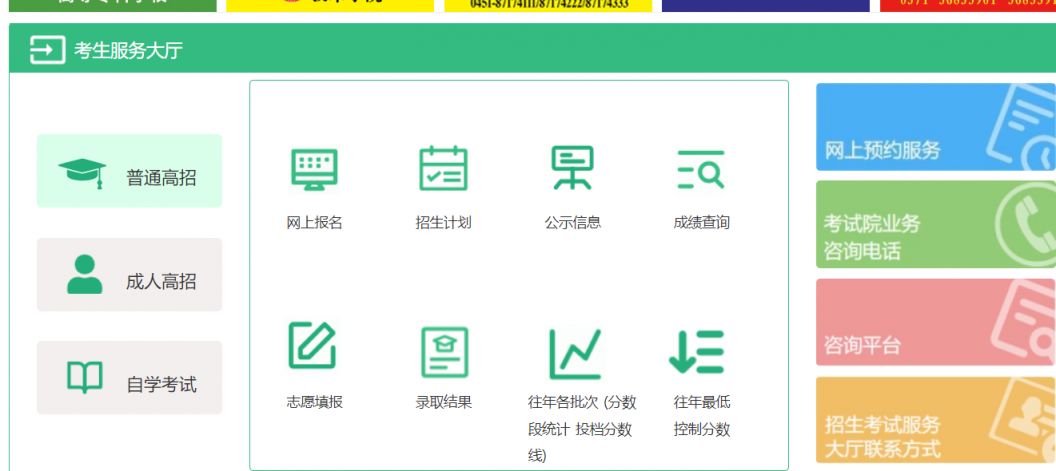Click the 招生计划 text label
This screenshot has height=471, width=1056.
click(x=443, y=222)
